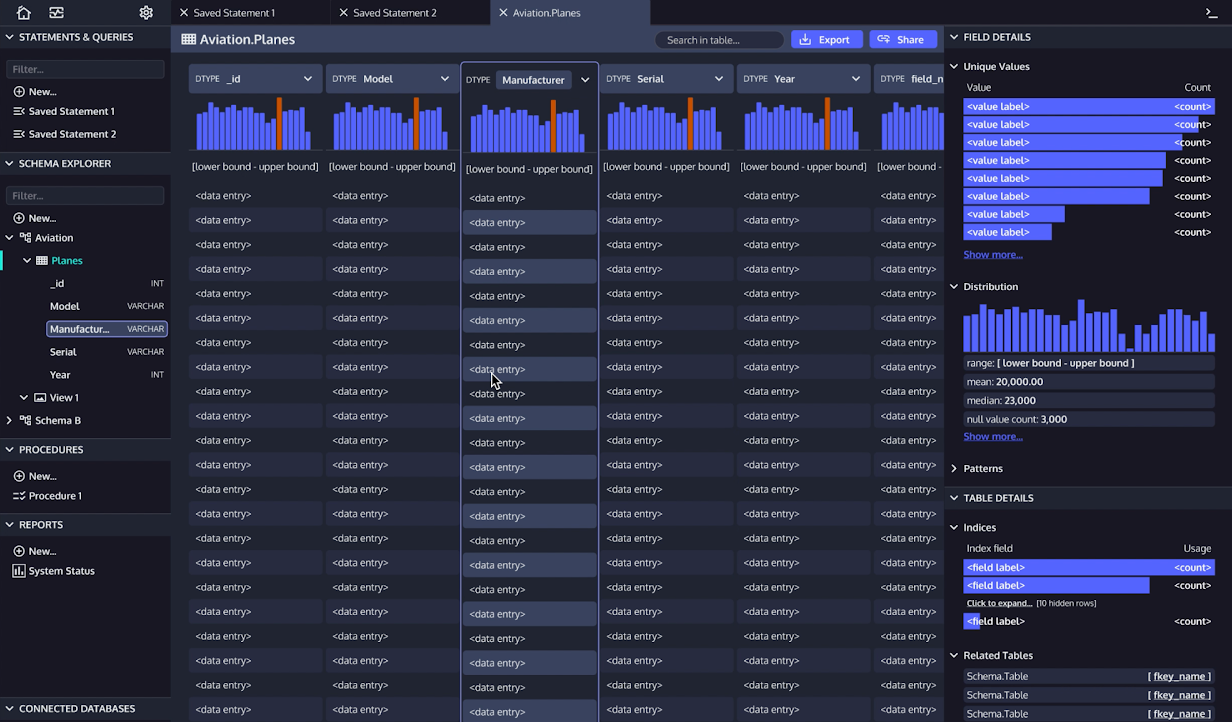The height and width of the screenshot is (722, 1232).
Task: Switch to Saved Statement 1 tab
Action: coord(234,13)
